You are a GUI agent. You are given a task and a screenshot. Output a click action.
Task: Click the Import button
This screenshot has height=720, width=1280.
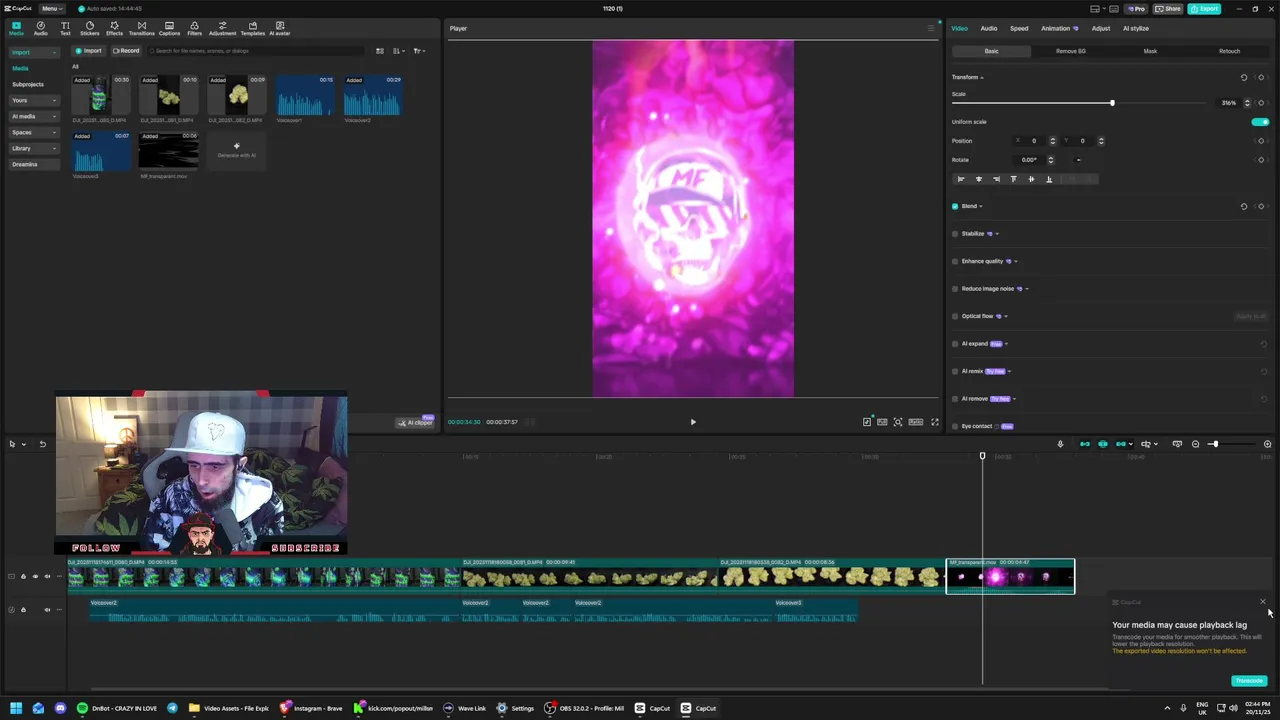point(89,51)
